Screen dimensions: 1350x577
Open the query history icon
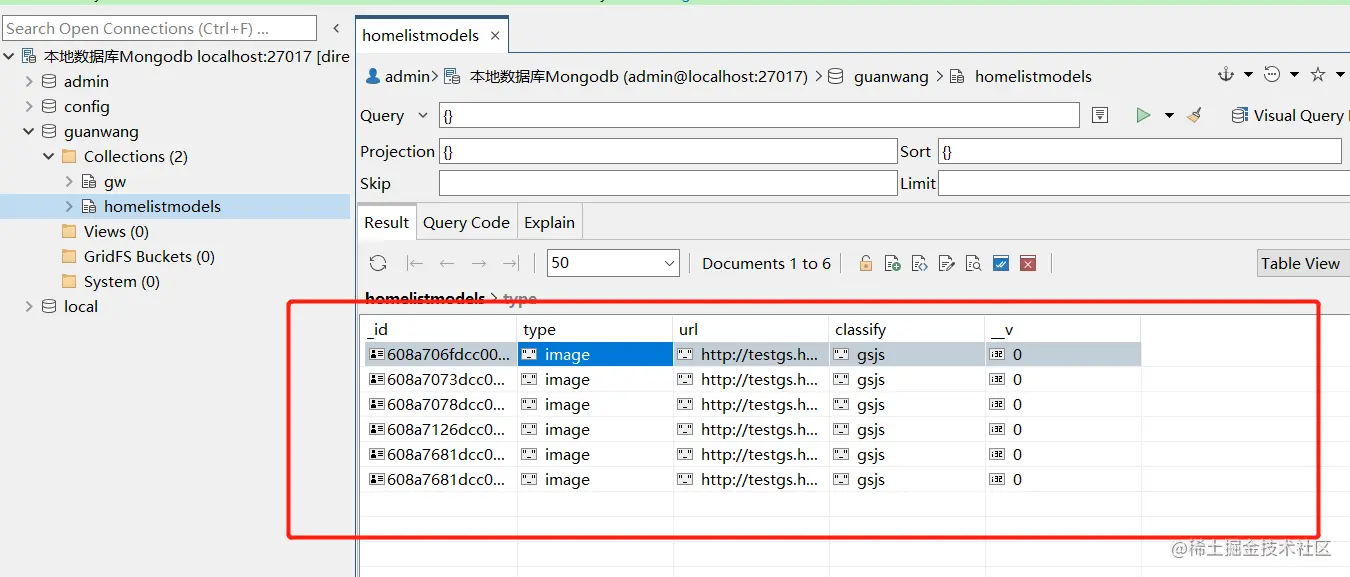pyautogui.click(x=1272, y=75)
